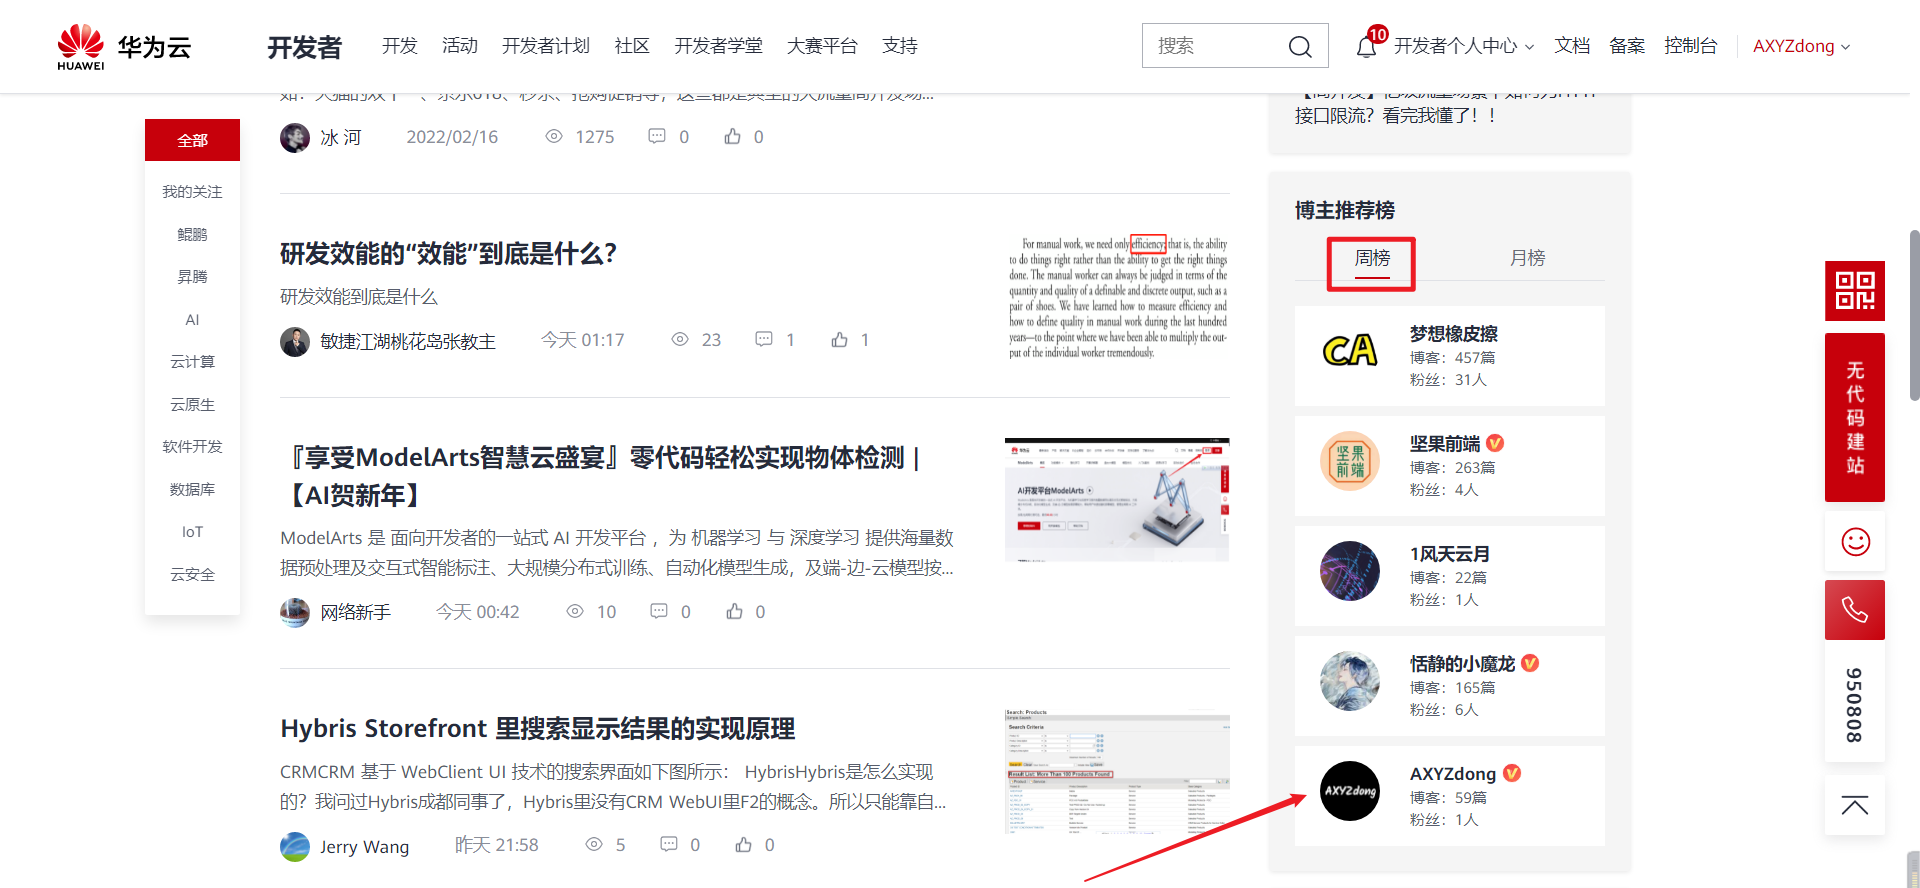The image size is (1920, 888).
Task: Select 全部 category
Action: click(192, 140)
